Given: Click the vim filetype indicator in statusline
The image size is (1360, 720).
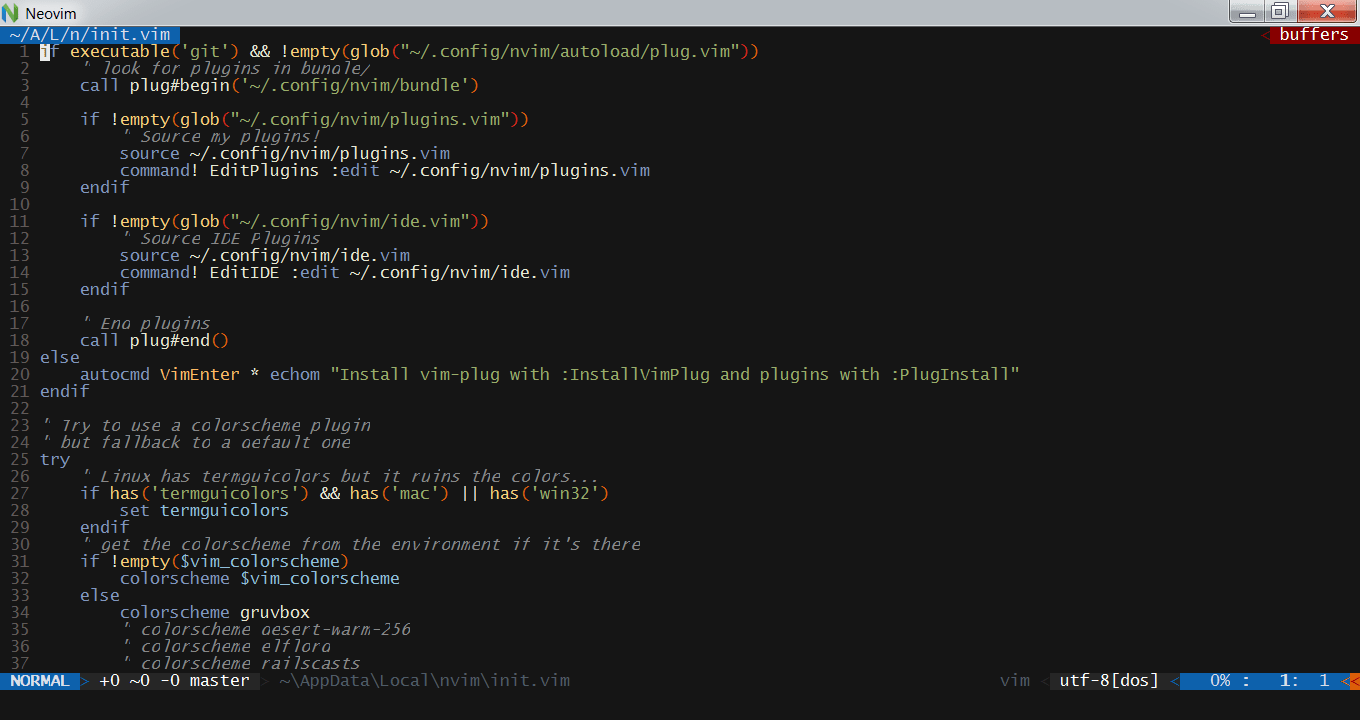Looking at the screenshot, I should (1014, 680).
